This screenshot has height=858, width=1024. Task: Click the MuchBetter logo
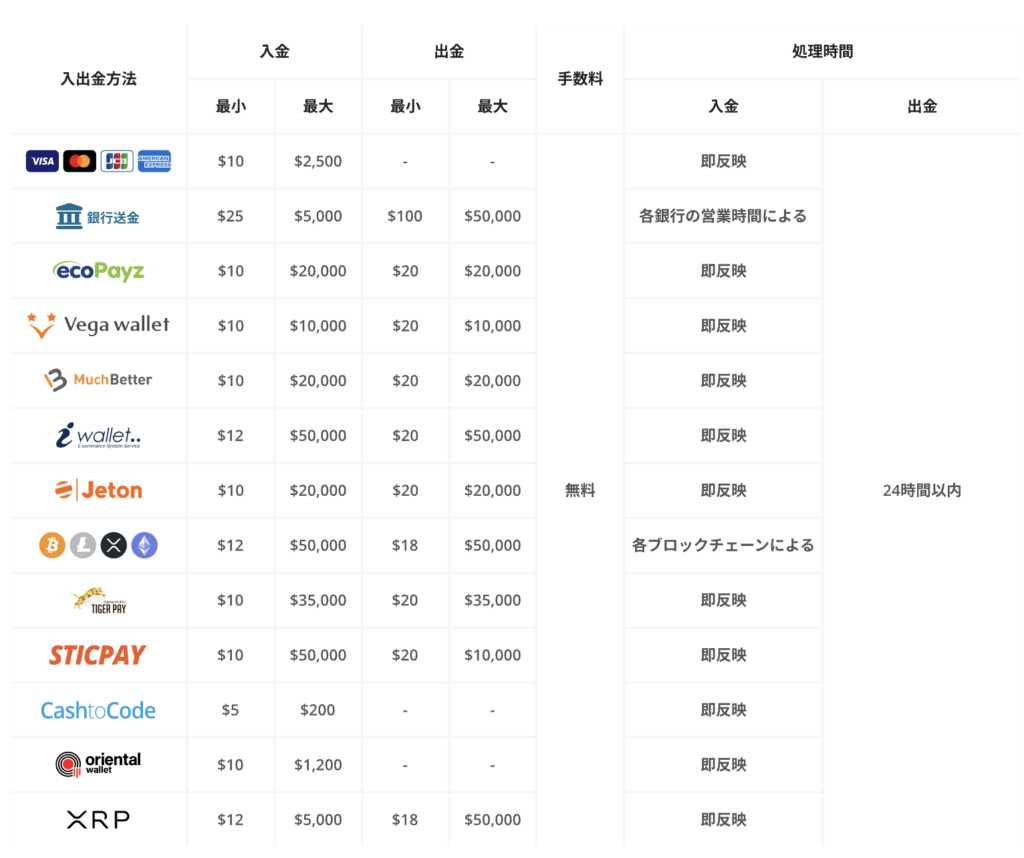99,379
